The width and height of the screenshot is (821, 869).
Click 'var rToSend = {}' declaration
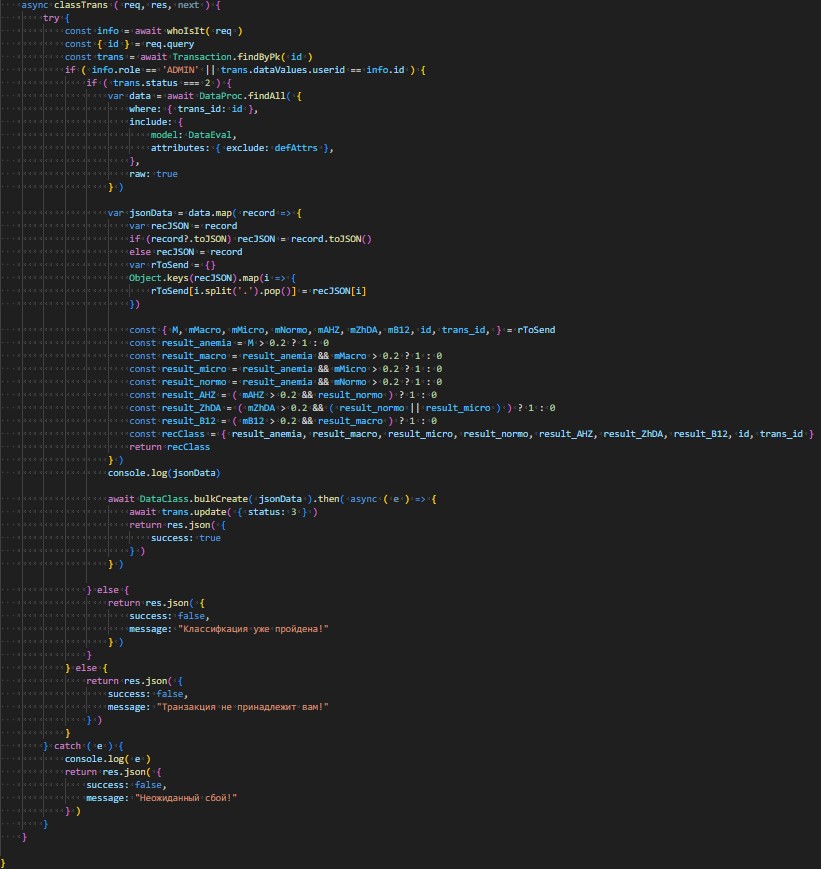pyautogui.click(x=172, y=265)
